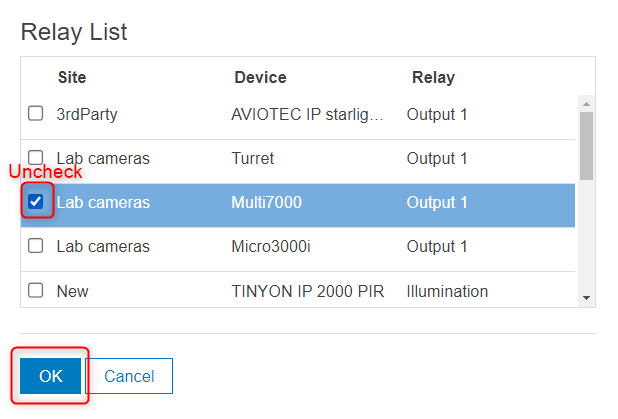Select the Turret device cell
618x419 pixels.
coord(252,158)
